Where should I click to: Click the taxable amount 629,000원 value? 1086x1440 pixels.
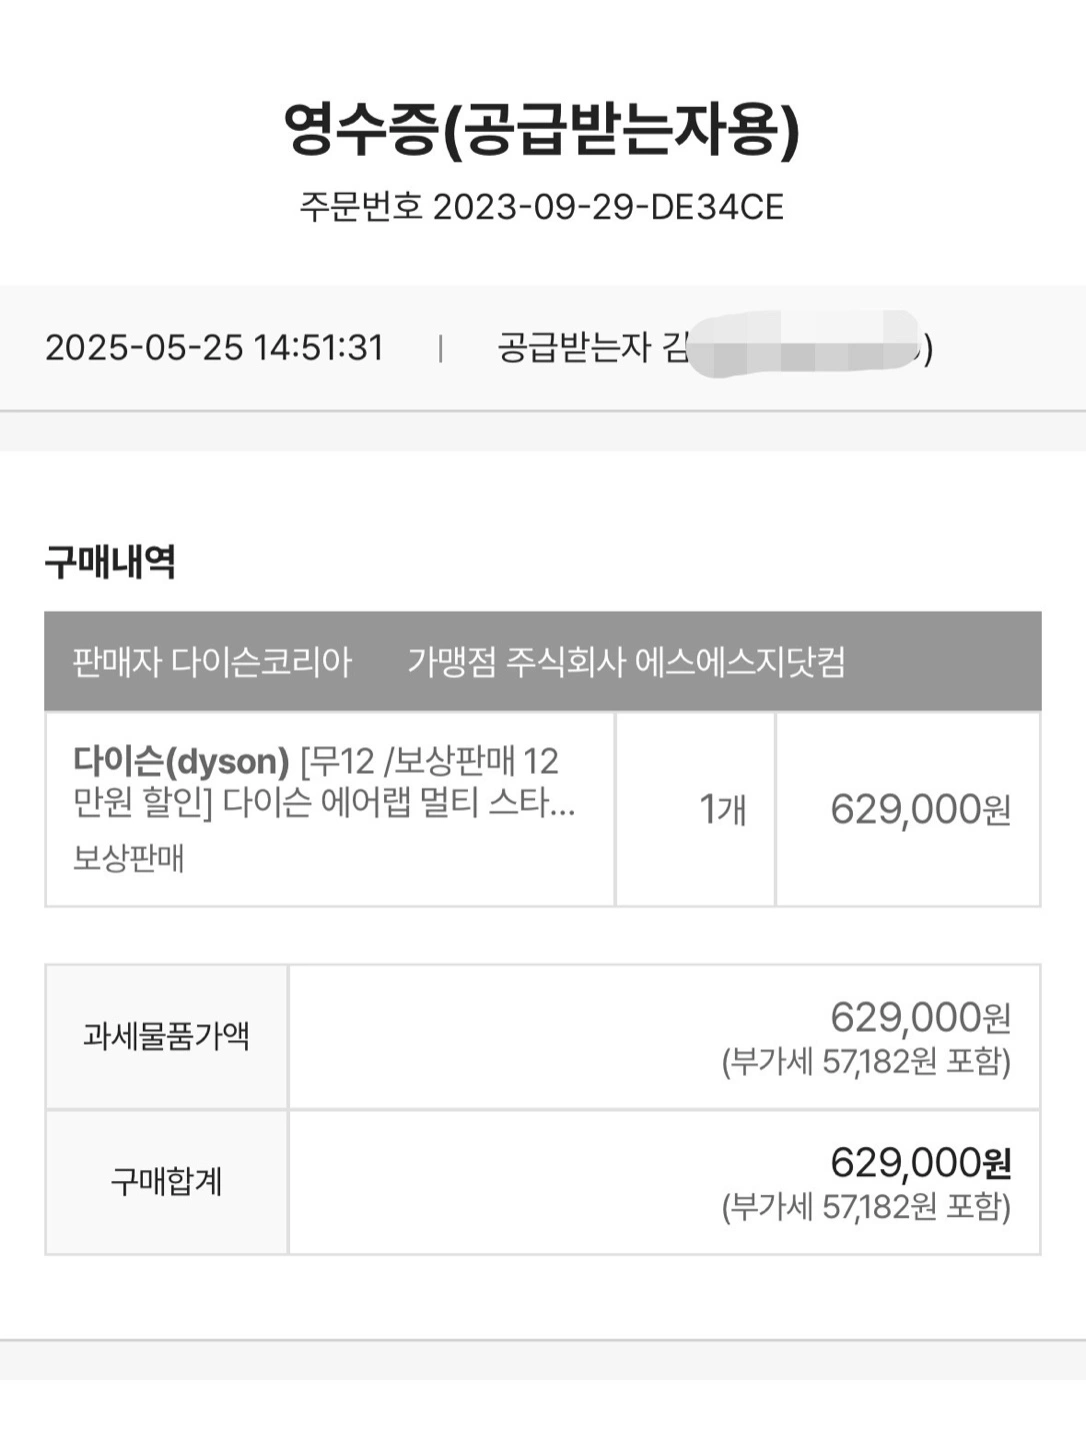(x=920, y=1017)
